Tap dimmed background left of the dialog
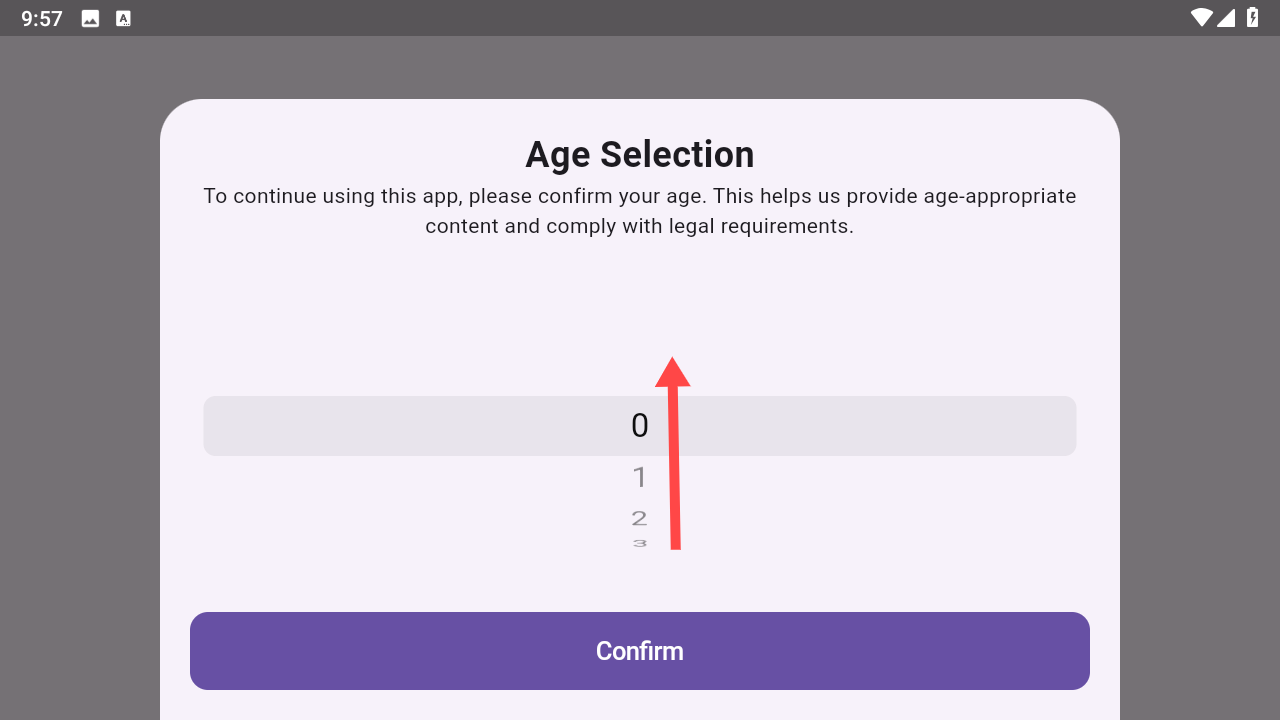 pos(80,380)
